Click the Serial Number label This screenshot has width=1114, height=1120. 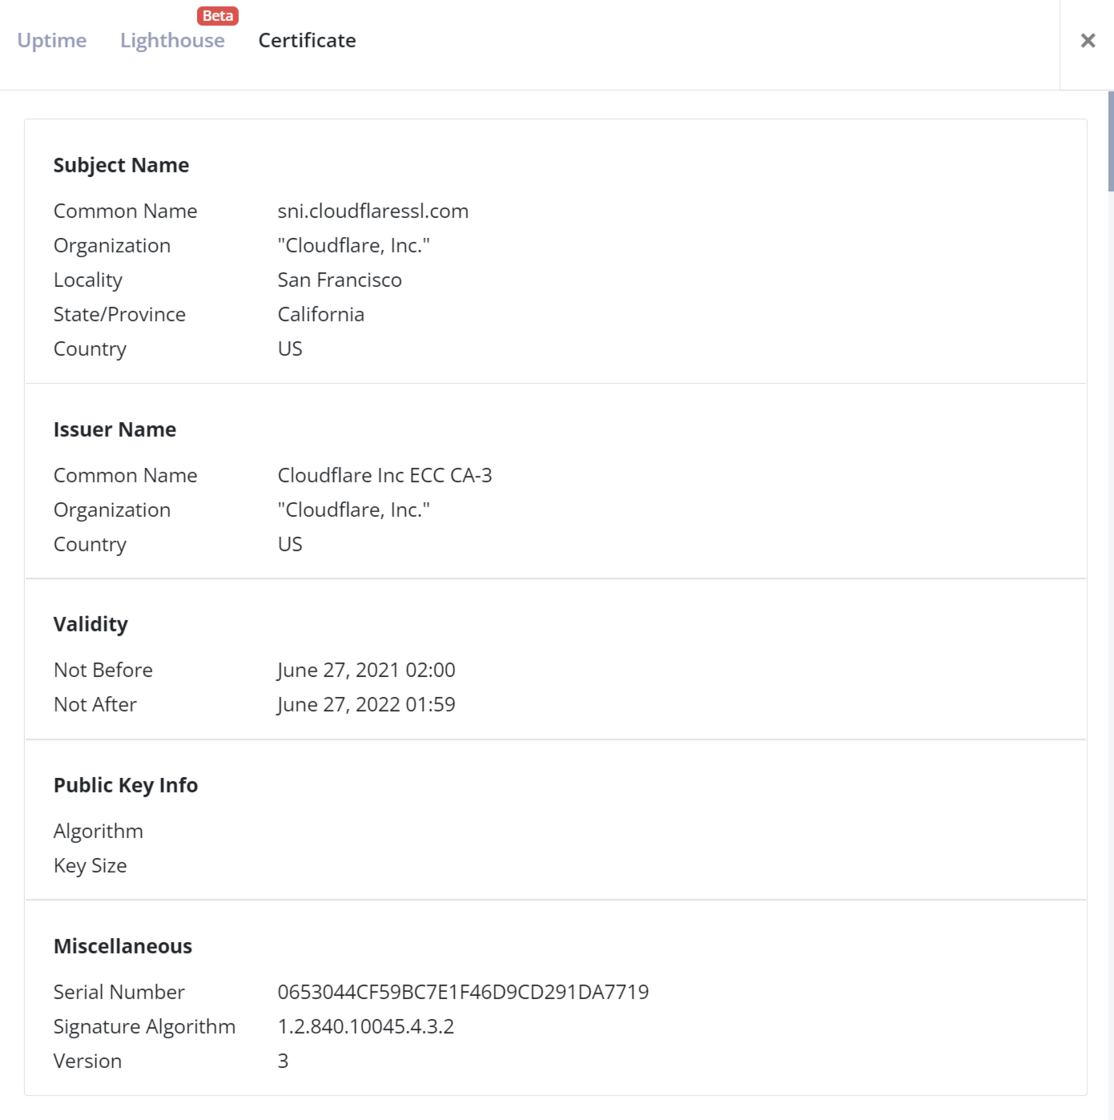119,992
